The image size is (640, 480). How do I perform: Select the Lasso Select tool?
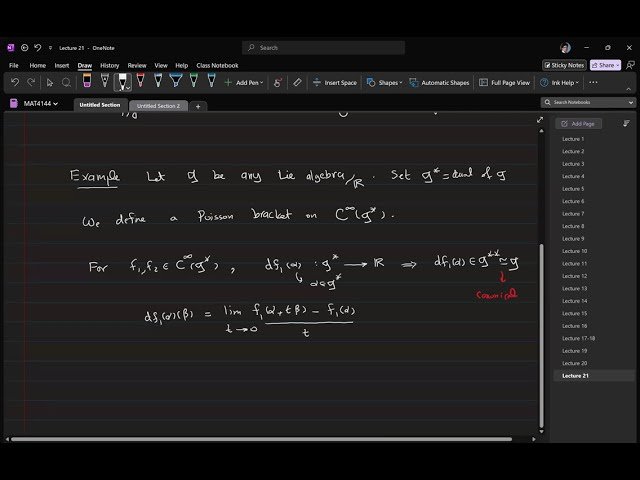click(x=66, y=83)
